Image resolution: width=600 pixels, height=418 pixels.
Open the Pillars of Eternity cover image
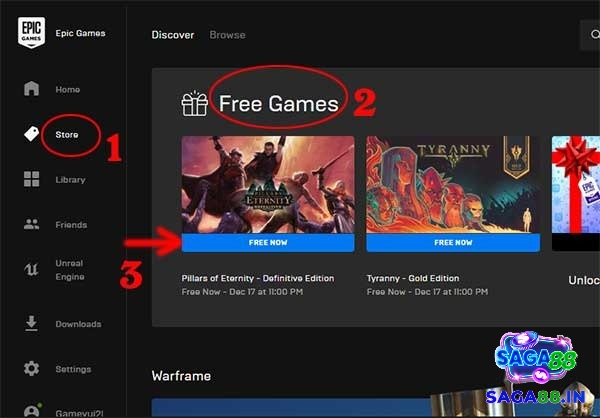coord(268,185)
